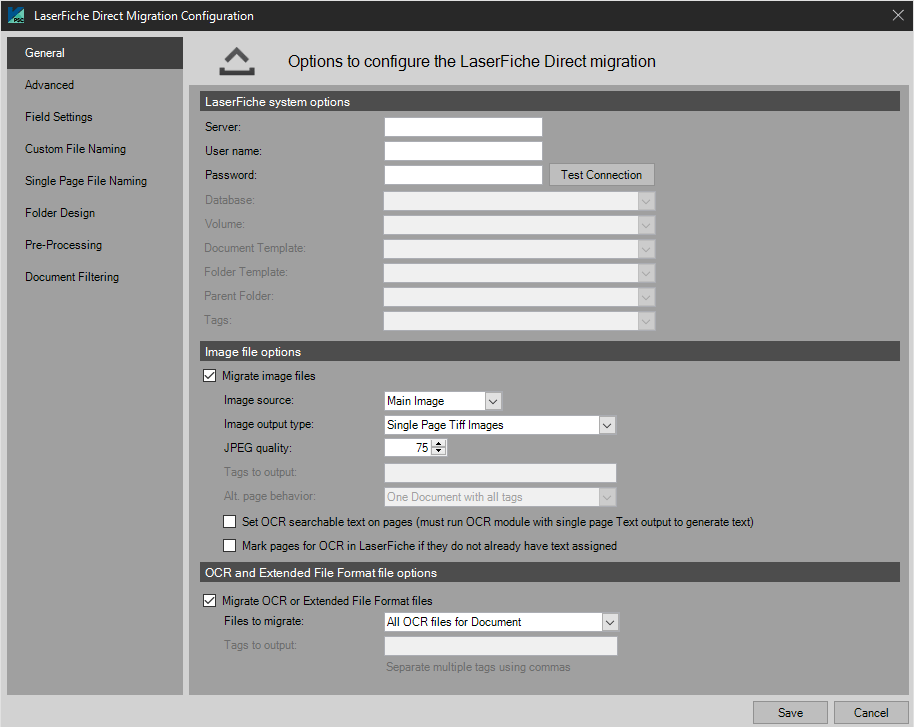This screenshot has width=914, height=727.
Task: Disable Migrate OCR or Extended File Format files
Action: coord(209,600)
